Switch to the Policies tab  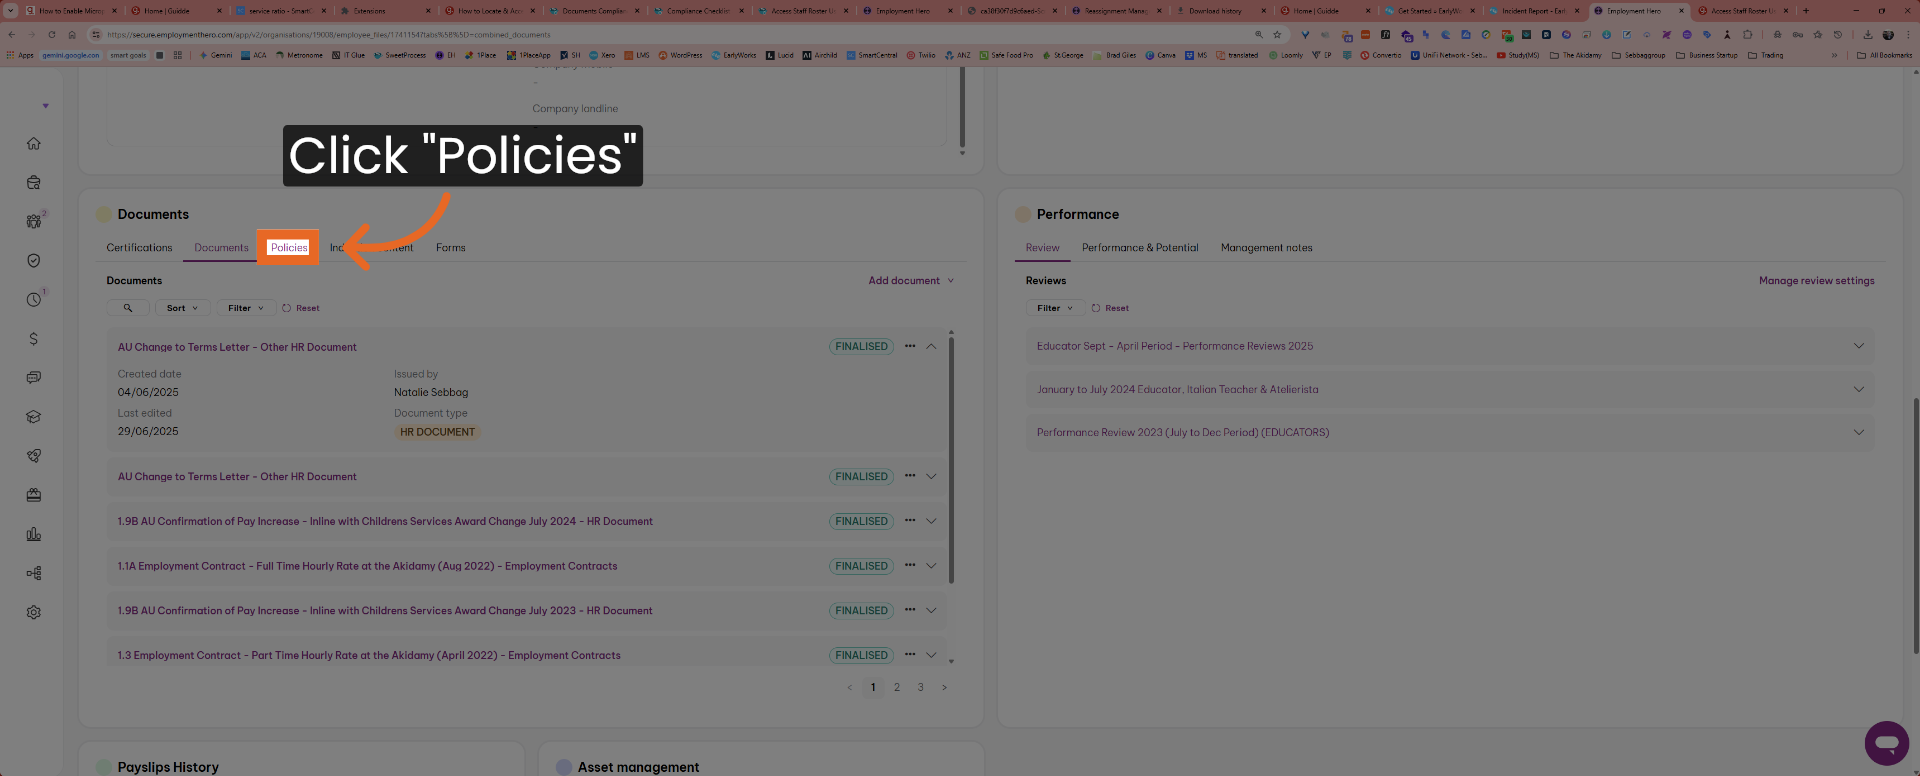point(289,248)
